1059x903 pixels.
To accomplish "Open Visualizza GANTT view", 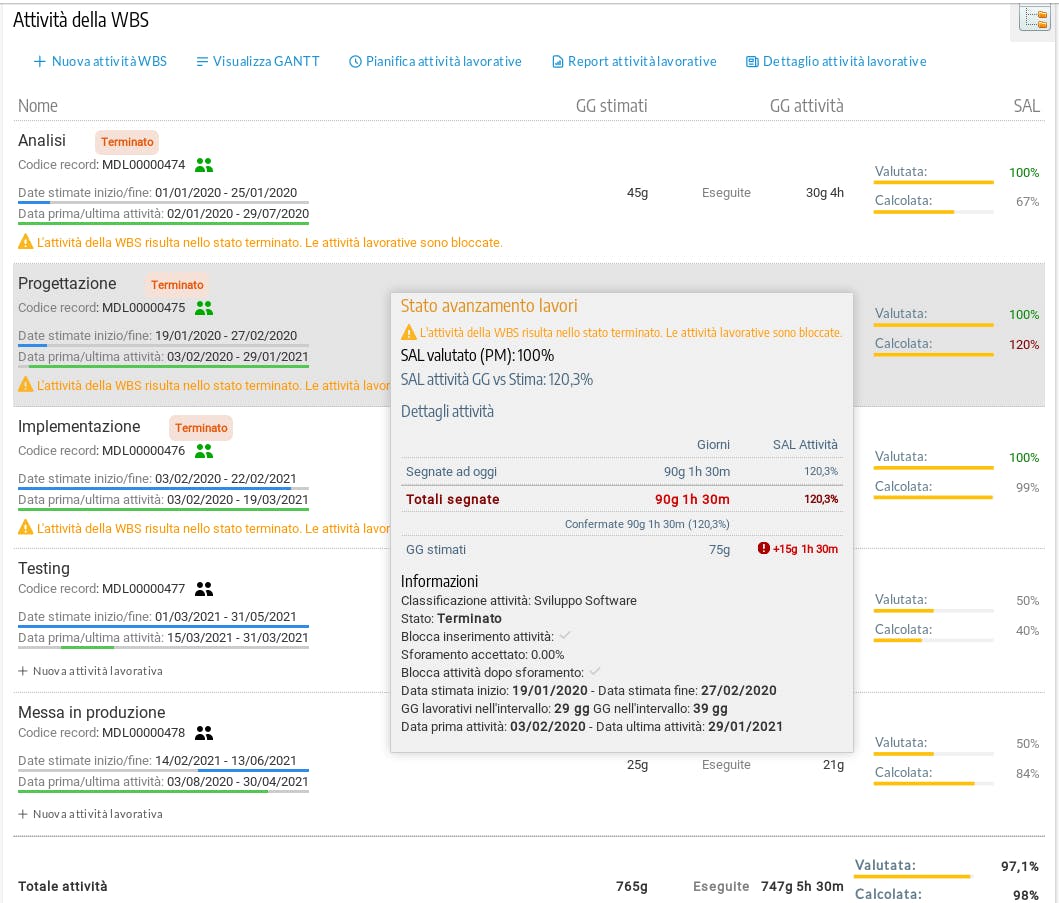I will [x=258, y=62].
